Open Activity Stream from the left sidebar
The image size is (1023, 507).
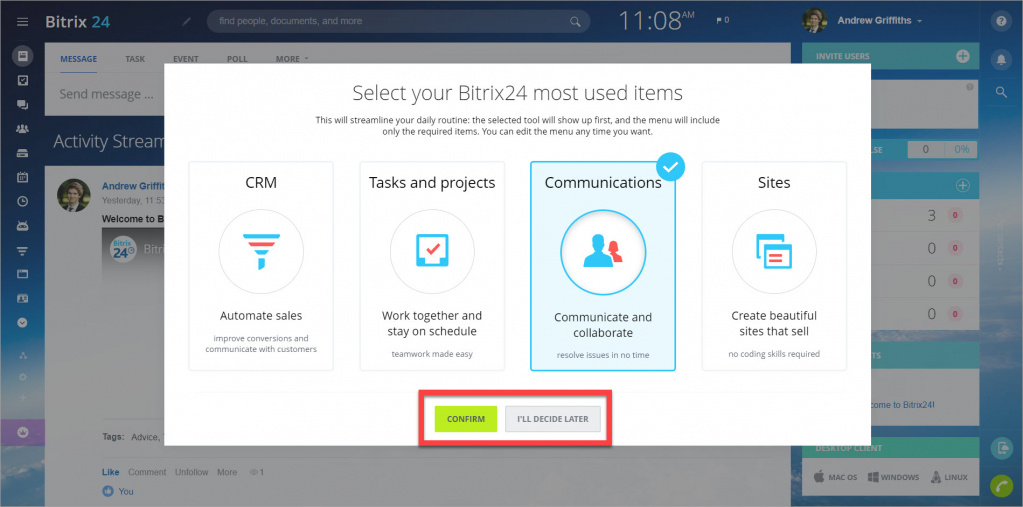(x=22, y=56)
